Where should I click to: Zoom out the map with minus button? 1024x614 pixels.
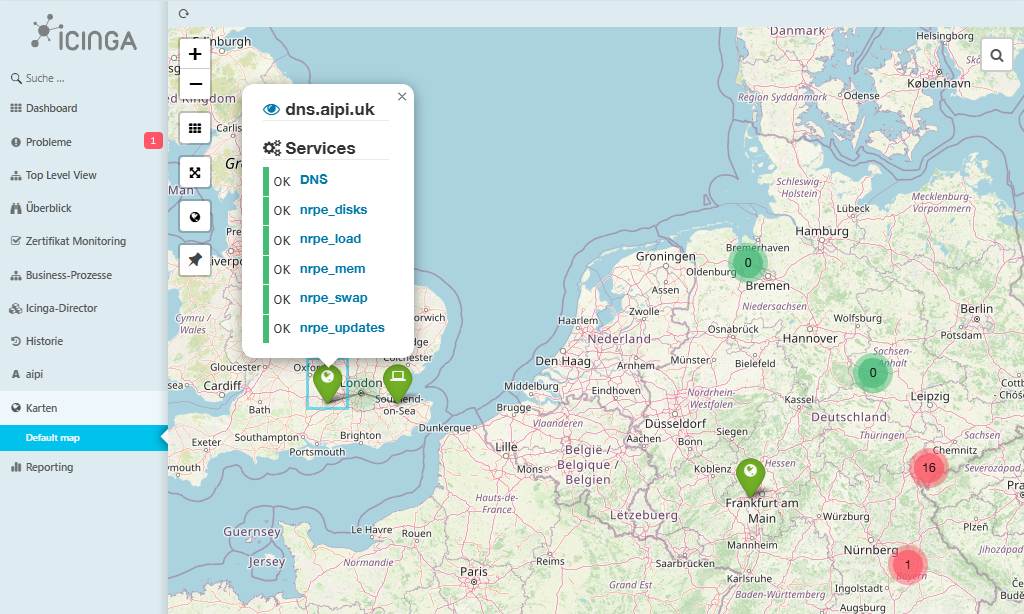coord(195,84)
